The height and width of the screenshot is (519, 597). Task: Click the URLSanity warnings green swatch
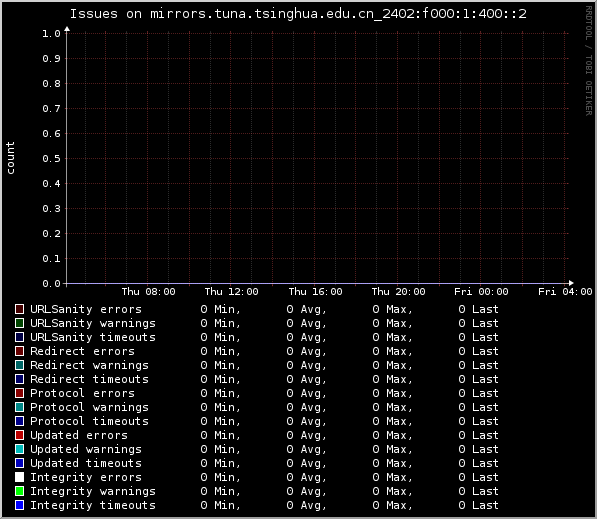(19, 323)
